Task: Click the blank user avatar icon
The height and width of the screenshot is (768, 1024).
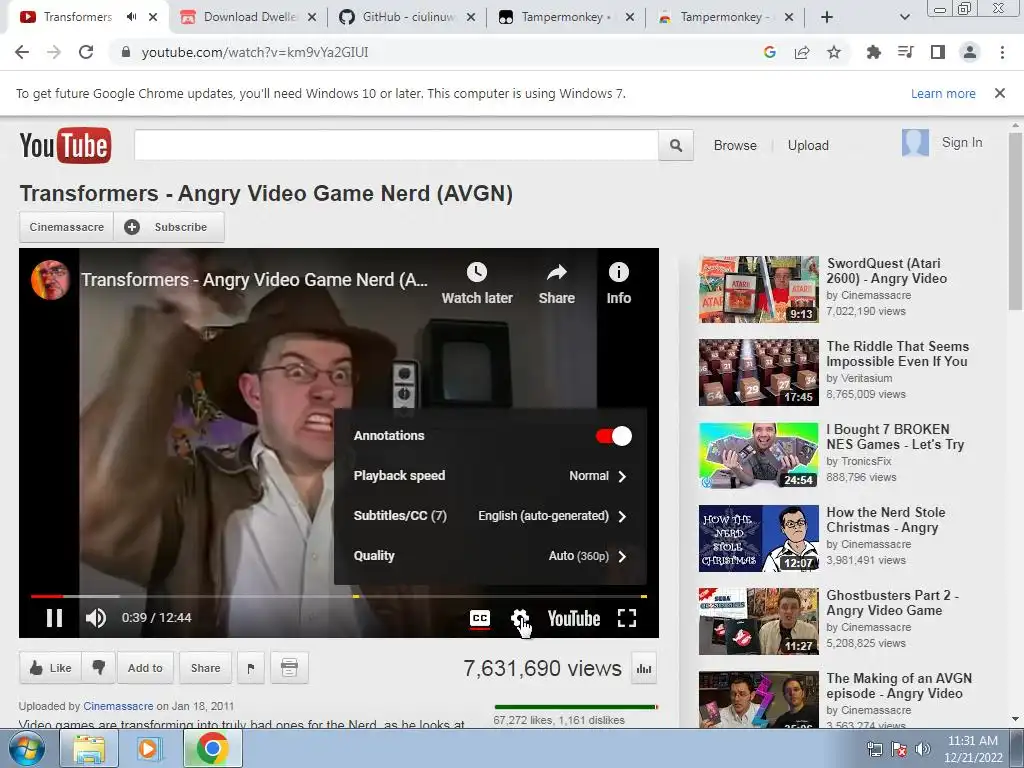Action: (915, 142)
